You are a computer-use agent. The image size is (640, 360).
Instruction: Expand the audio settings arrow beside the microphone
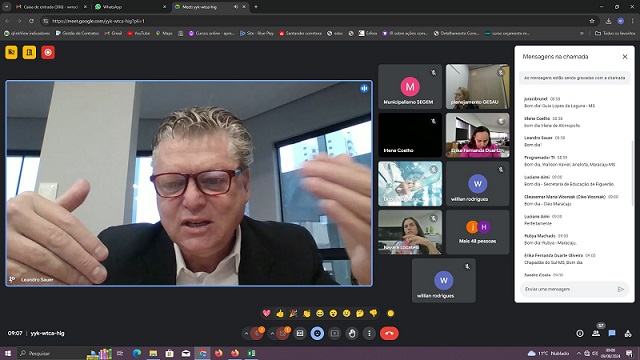click(246, 333)
